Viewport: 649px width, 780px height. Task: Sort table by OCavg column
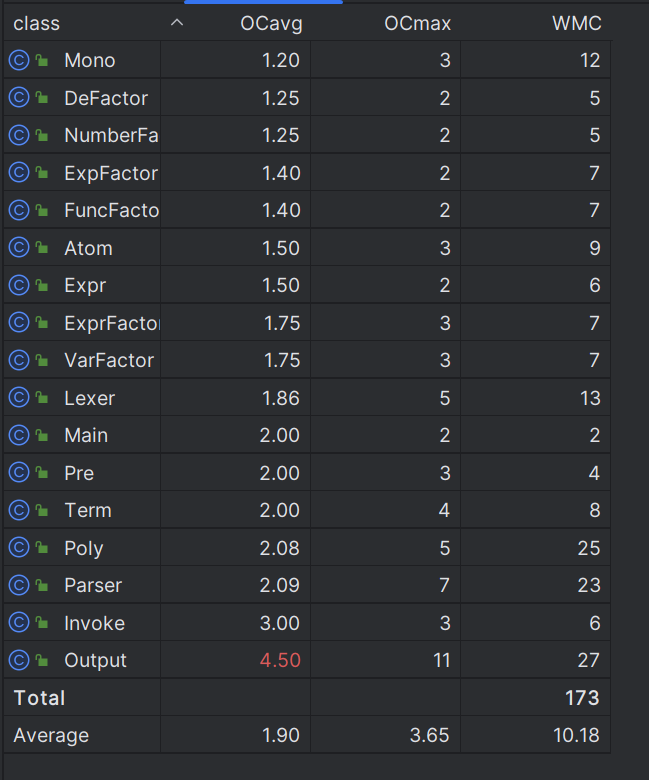pyautogui.click(x=271, y=23)
